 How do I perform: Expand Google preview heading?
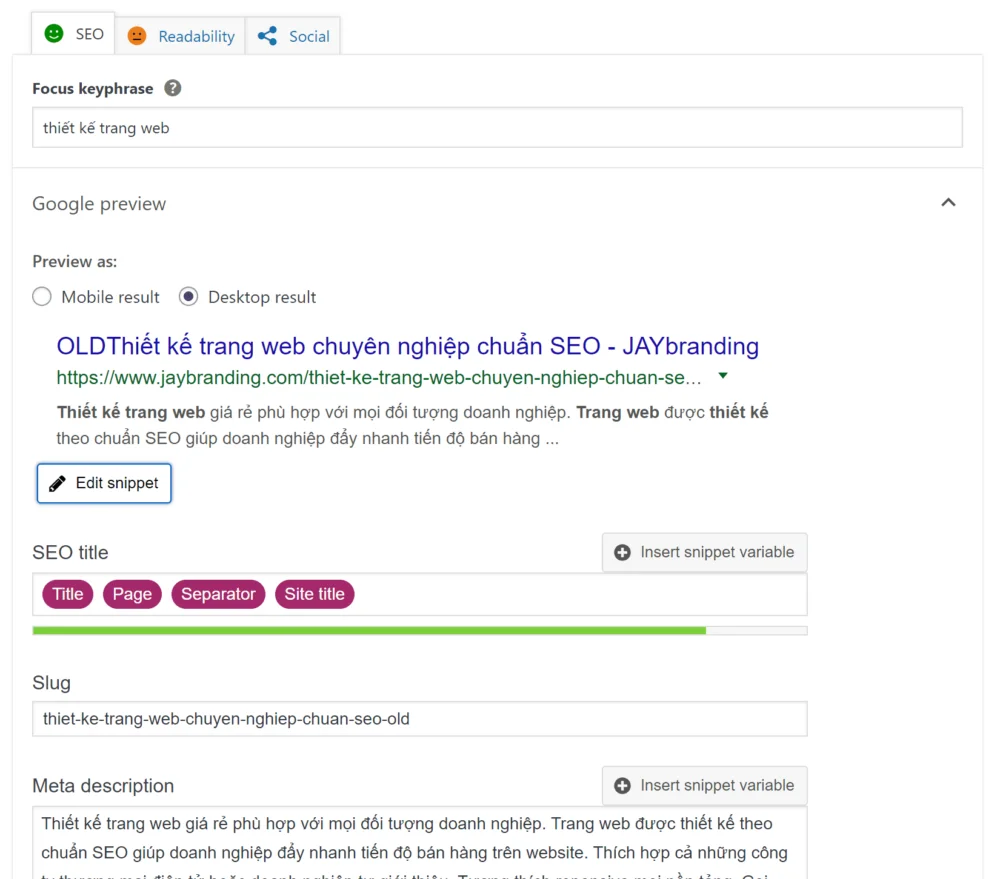click(99, 203)
